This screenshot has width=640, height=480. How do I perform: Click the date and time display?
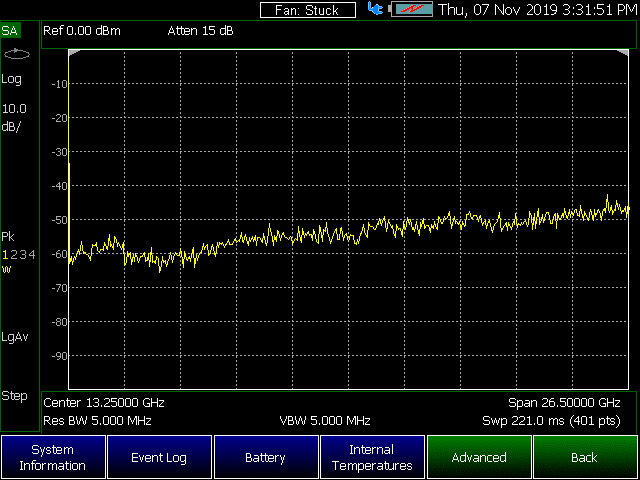pyautogui.click(x=538, y=10)
